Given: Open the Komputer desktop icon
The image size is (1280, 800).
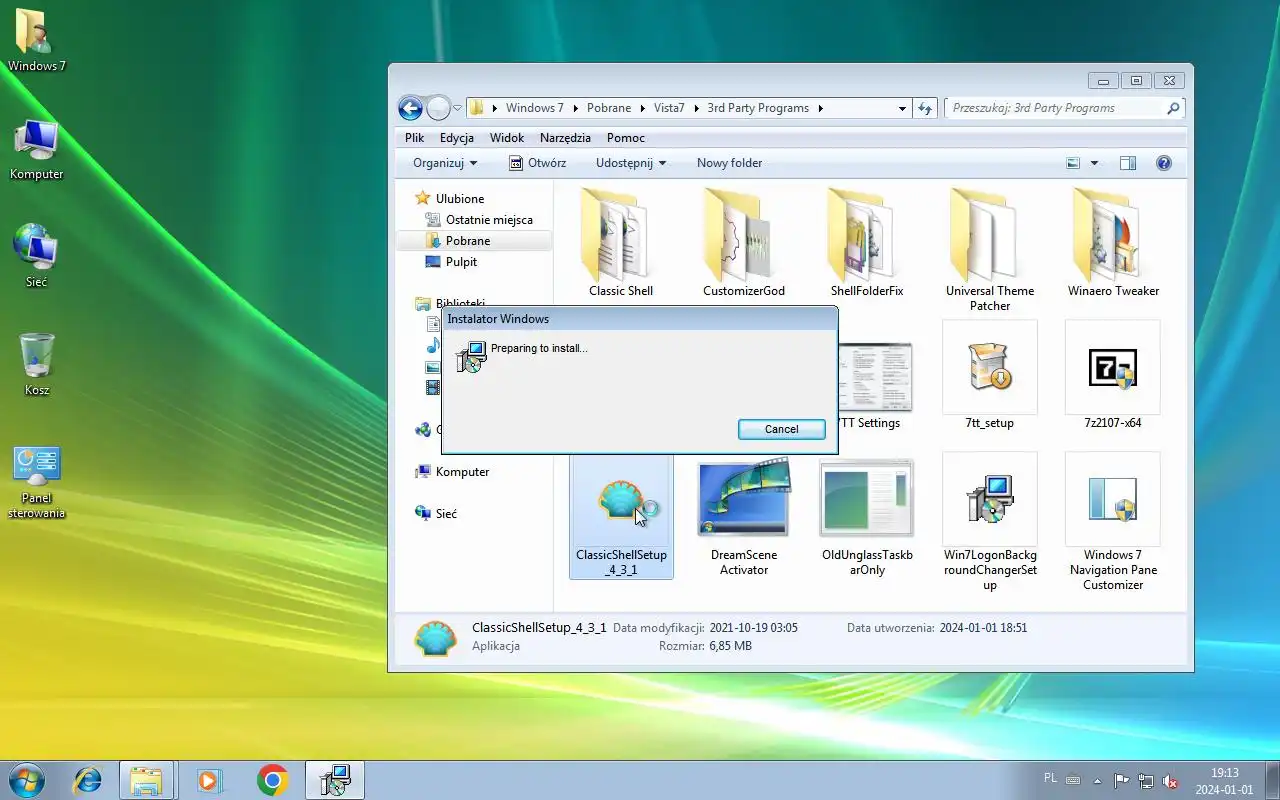Looking at the screenshot, I should pos(36,150).
